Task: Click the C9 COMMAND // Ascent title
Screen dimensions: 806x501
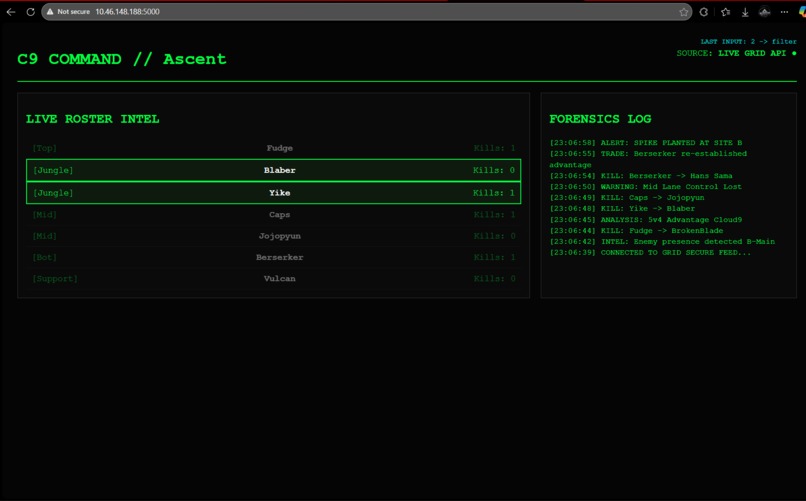Action: tap(122, 59)
